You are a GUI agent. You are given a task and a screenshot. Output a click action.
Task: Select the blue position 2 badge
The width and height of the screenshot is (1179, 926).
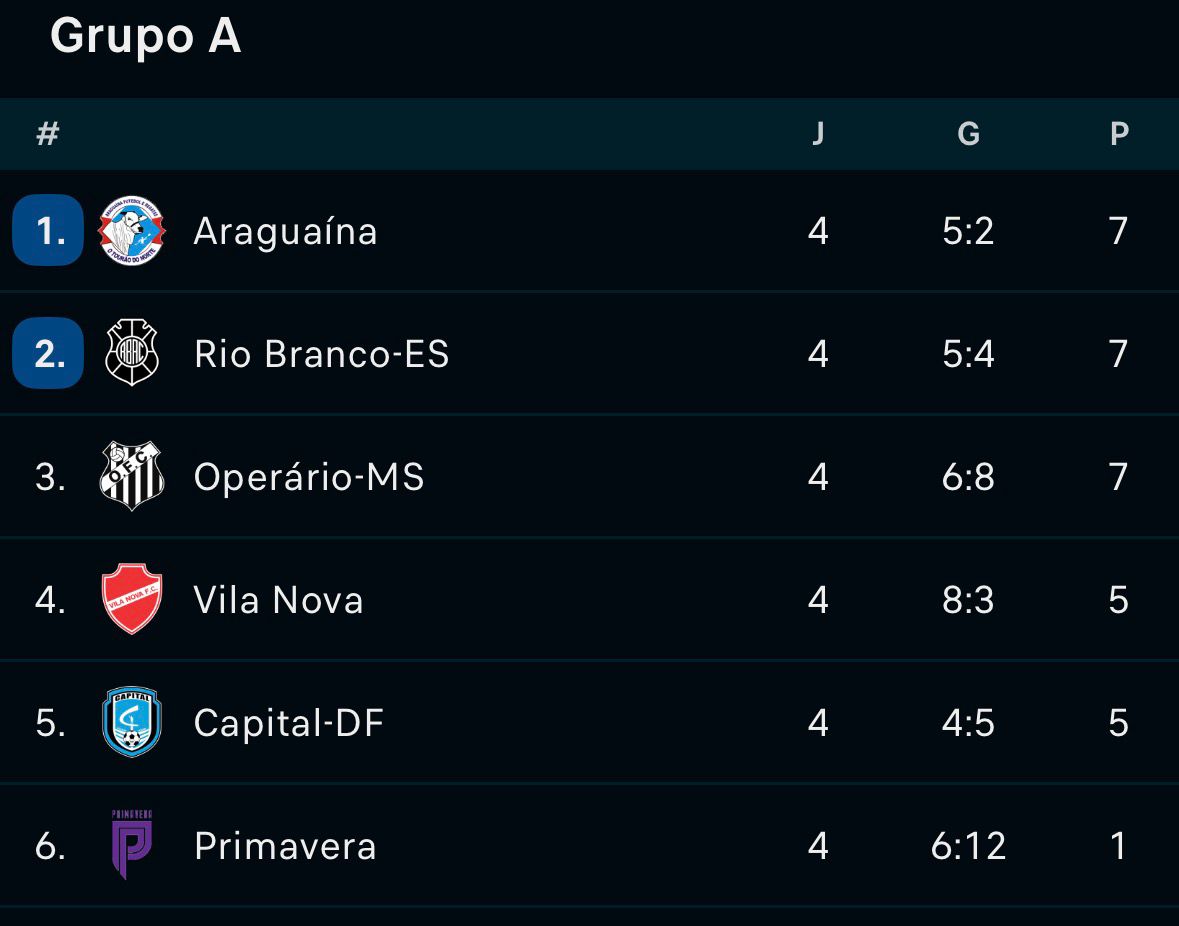point(48,354)
